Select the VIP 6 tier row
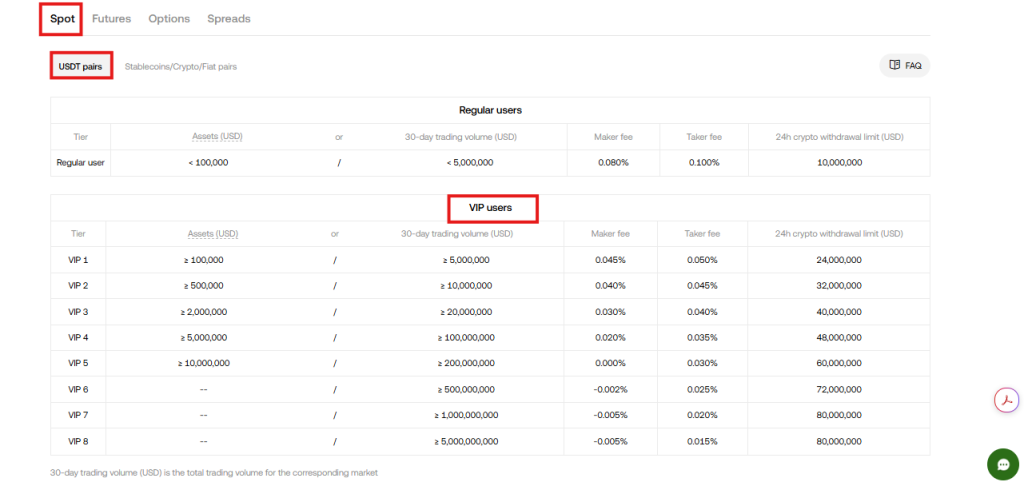Screen dimensions: 1024x482 [x=490, y=389]
